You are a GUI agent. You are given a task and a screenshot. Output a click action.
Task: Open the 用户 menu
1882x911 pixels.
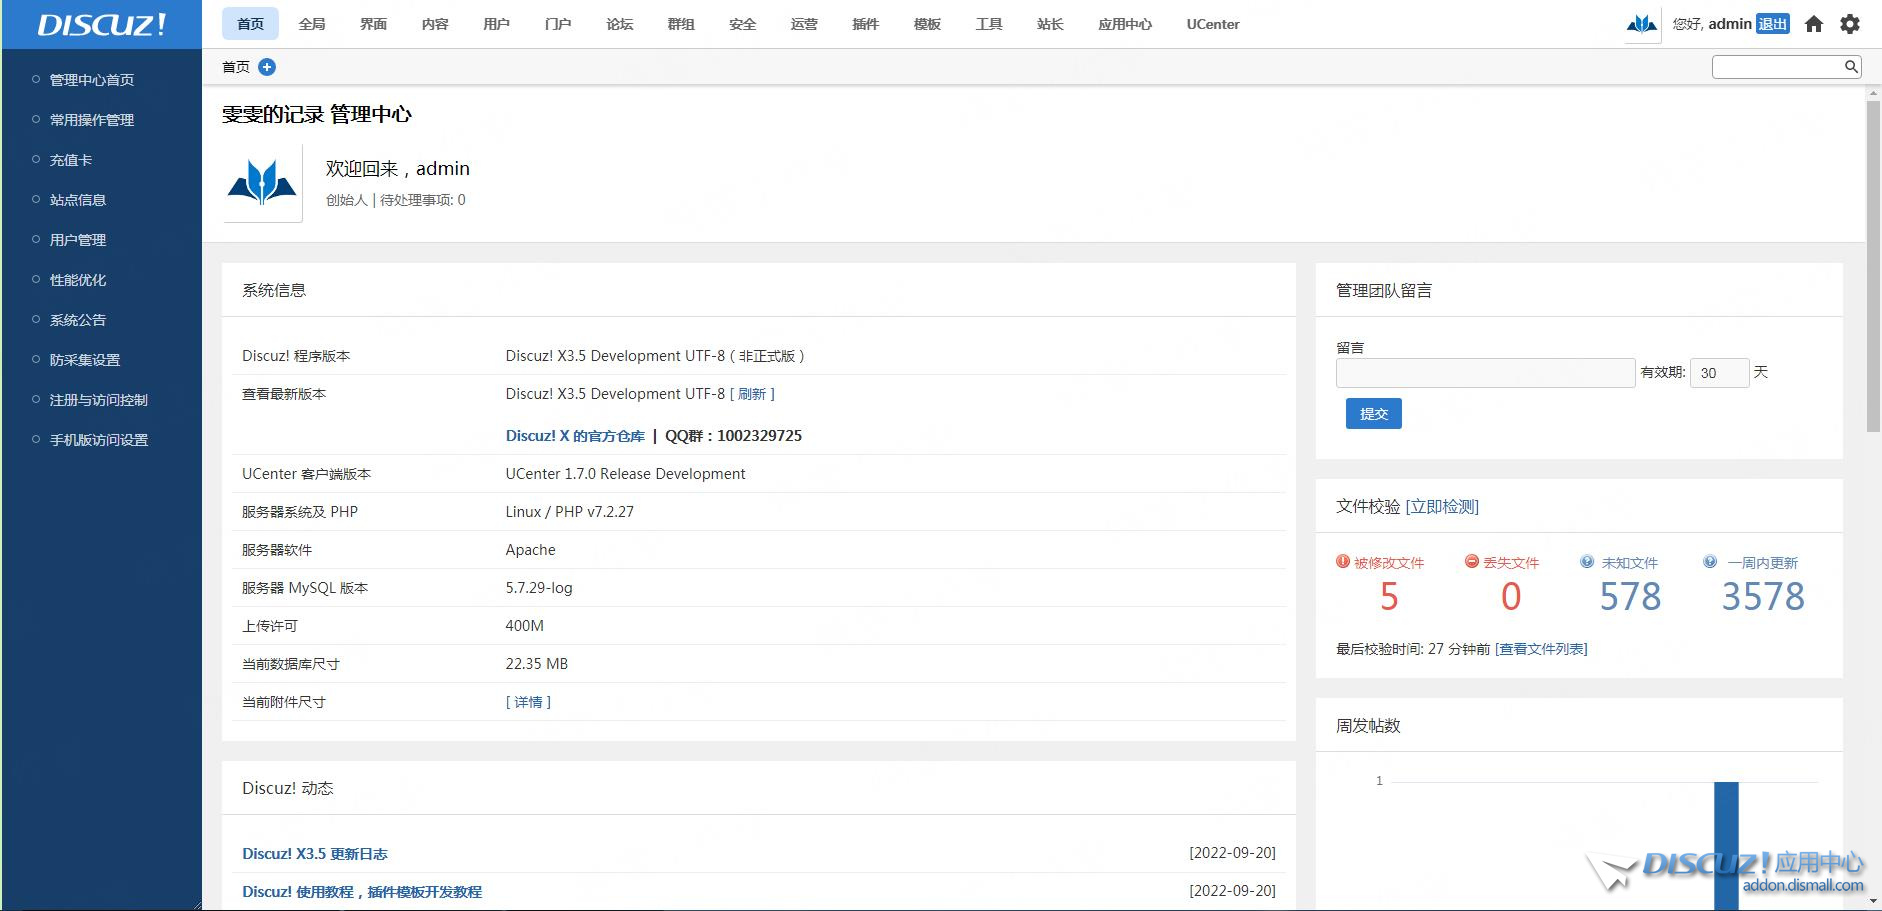[x=497, y=24]
